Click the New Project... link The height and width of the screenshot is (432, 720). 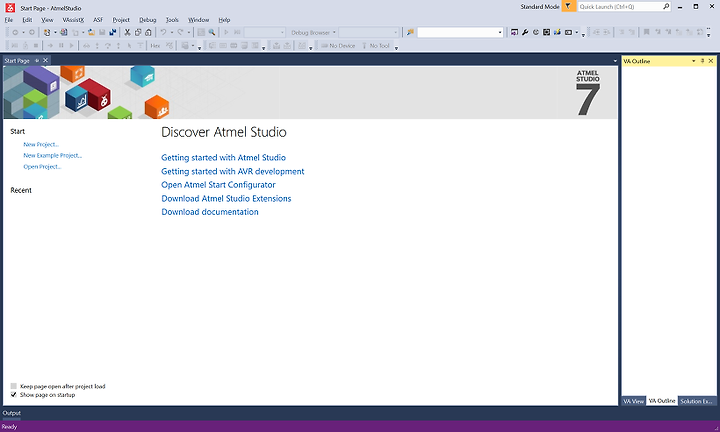(x=41, y=144)
